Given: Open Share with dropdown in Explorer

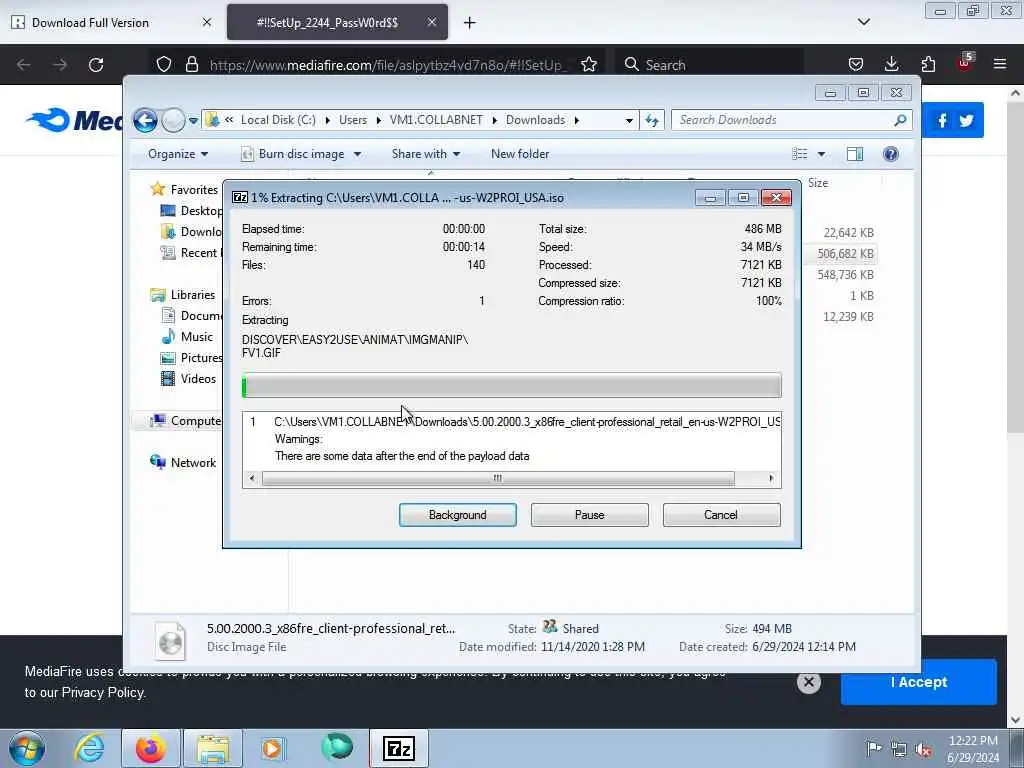Looking at the screenshot, I should click(426, 154).
